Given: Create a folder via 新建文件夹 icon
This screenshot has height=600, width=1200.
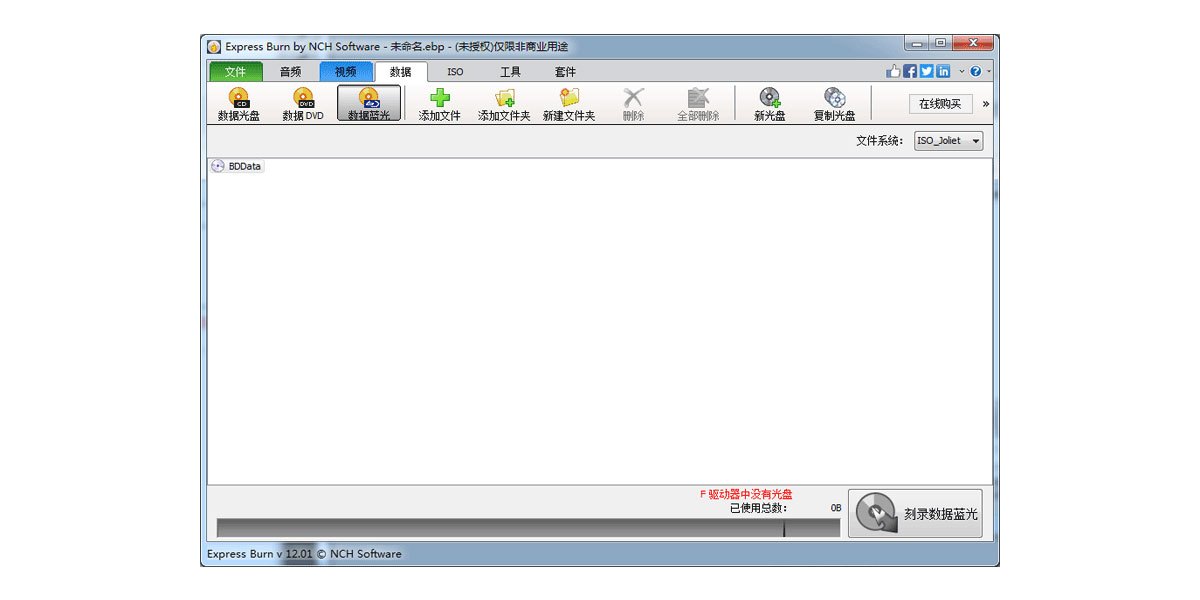Looking at the screenshot, I should pos(568,104).
